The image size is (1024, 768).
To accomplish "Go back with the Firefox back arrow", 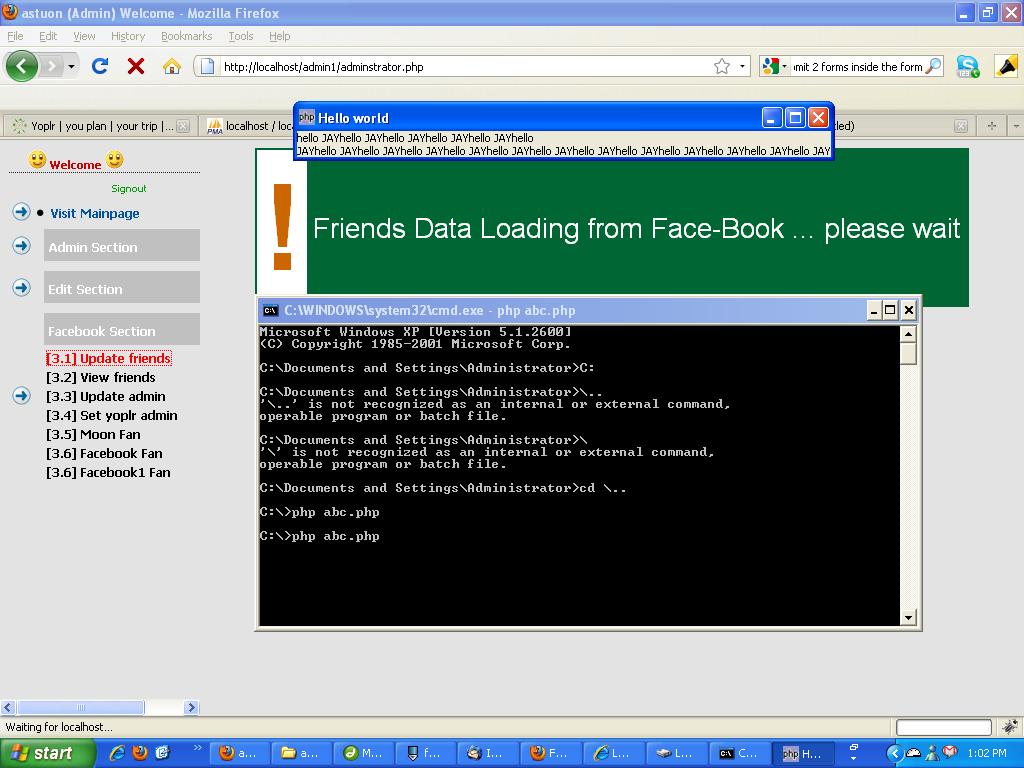I will coord(21,66).
